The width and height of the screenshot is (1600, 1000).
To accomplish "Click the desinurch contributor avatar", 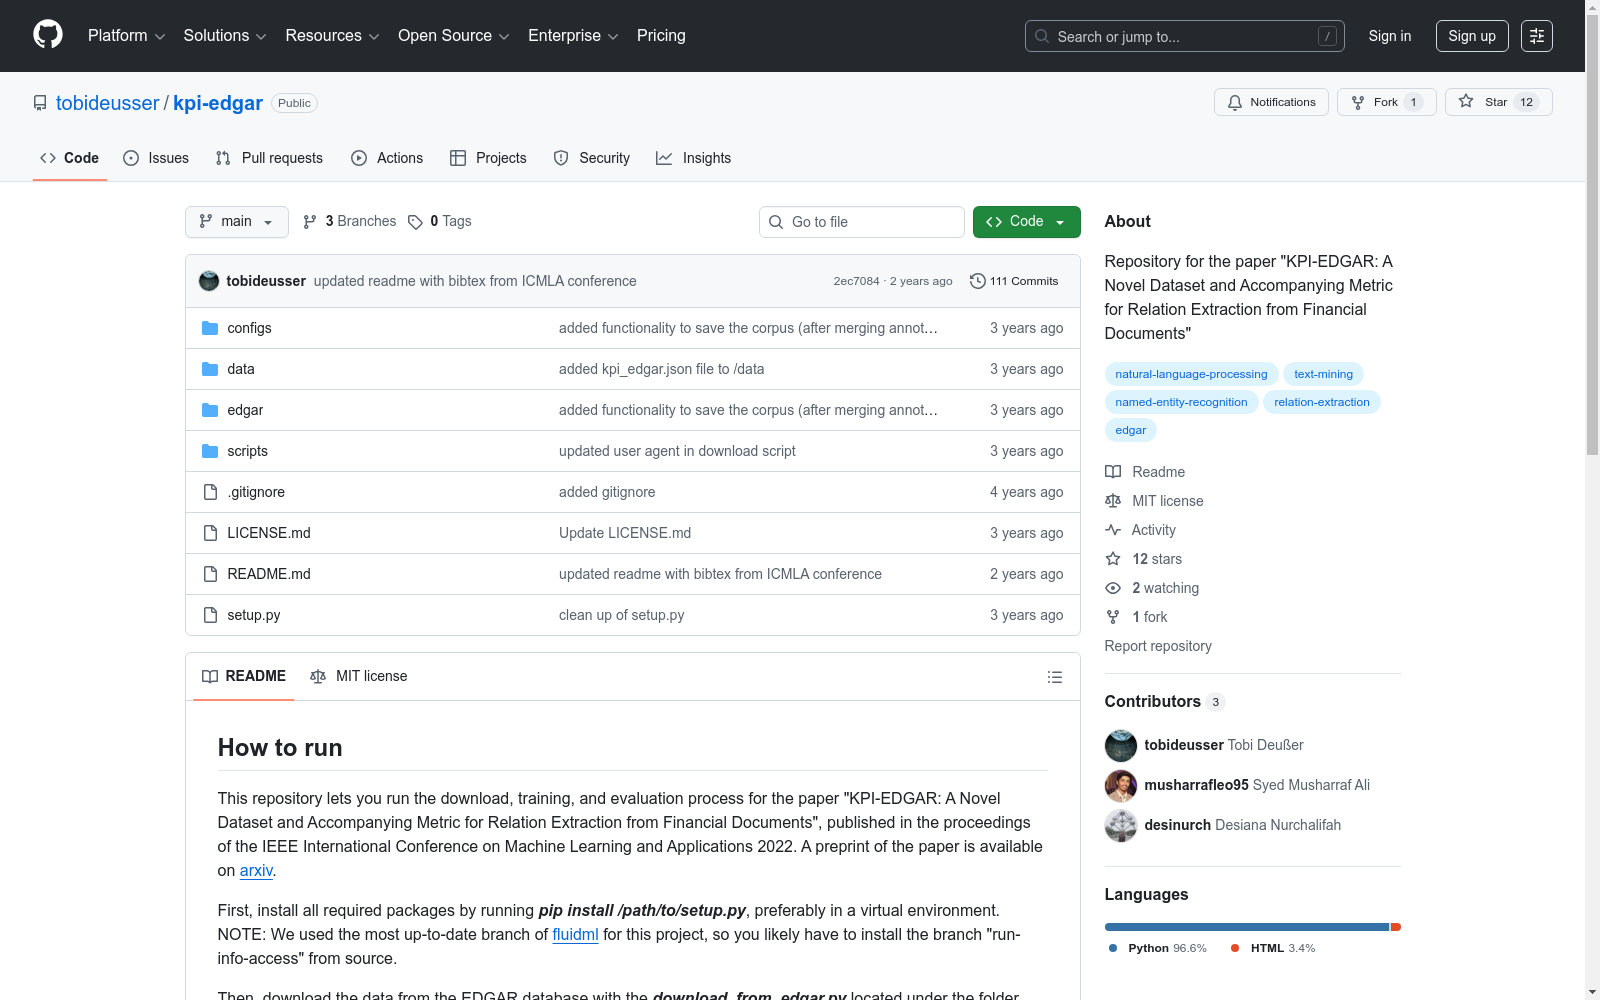I will tap(1121, 825).
